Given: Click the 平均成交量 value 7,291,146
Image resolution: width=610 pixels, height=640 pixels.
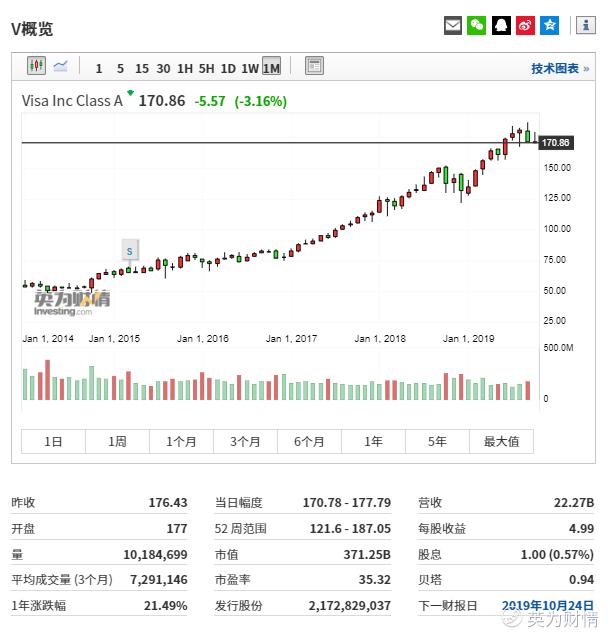Looking at the screenshot, I should [159, 580].
